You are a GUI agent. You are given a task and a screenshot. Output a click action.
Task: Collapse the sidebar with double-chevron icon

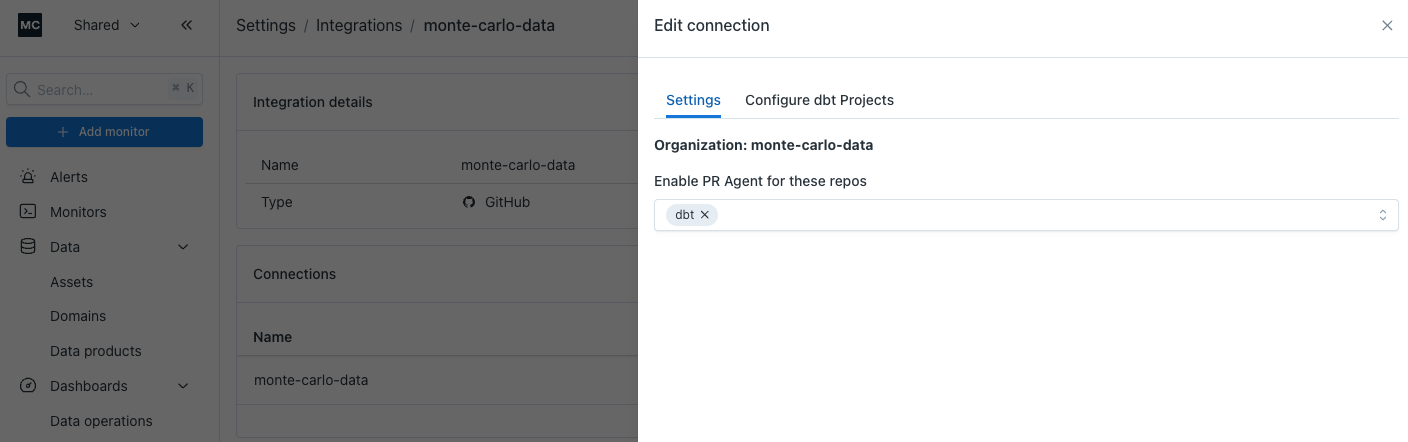coord(186,25)
